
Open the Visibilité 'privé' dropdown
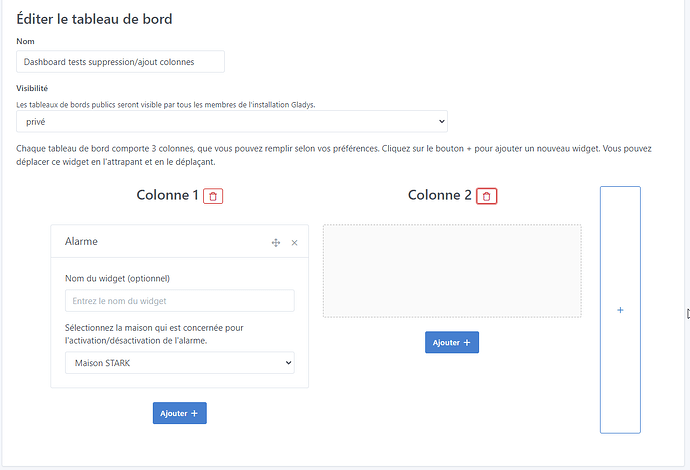click(231, 121)
